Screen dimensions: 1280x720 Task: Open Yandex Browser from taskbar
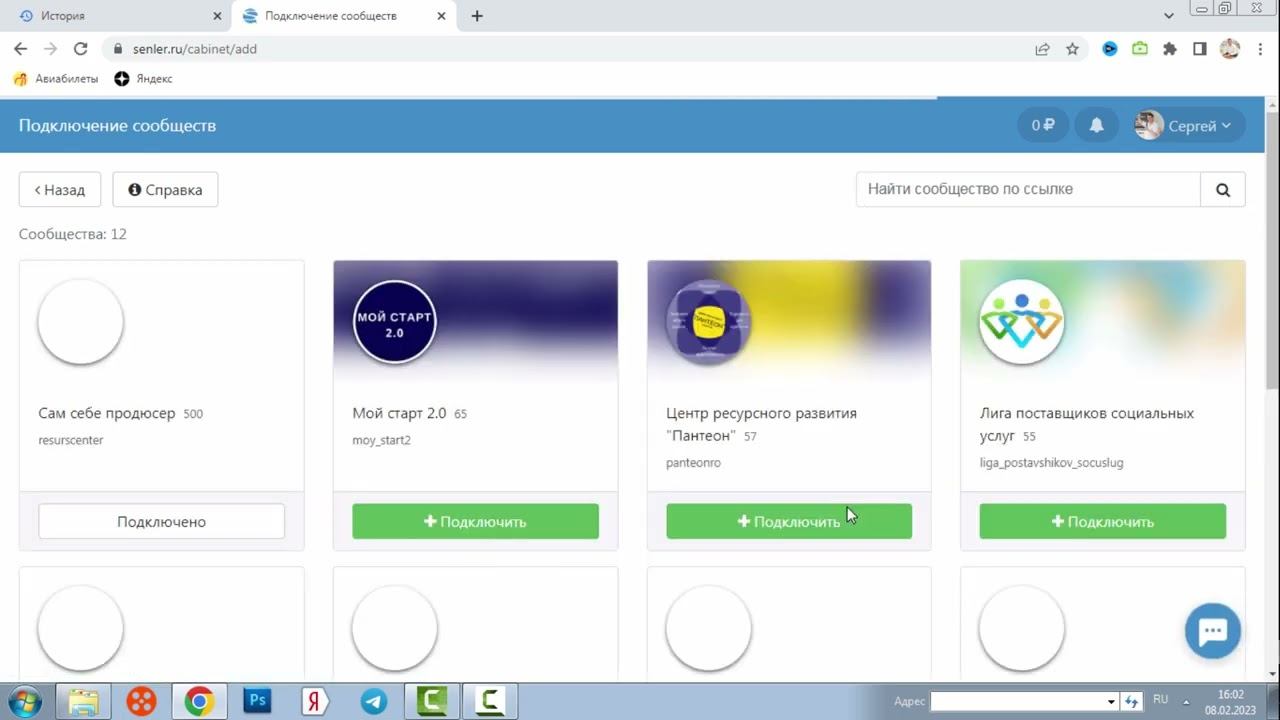pyautogui.click(x=315, y=702)
